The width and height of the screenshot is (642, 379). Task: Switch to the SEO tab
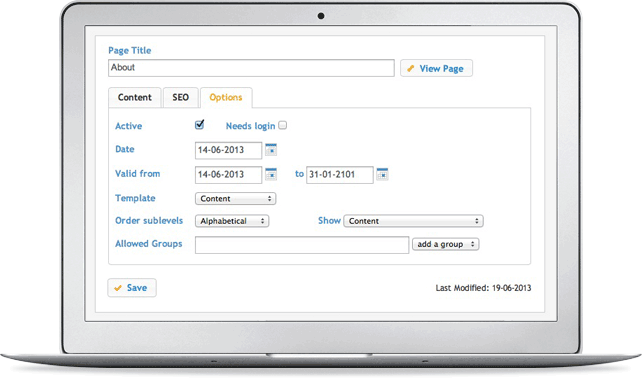pyautogui.click(x=181, y=97)
